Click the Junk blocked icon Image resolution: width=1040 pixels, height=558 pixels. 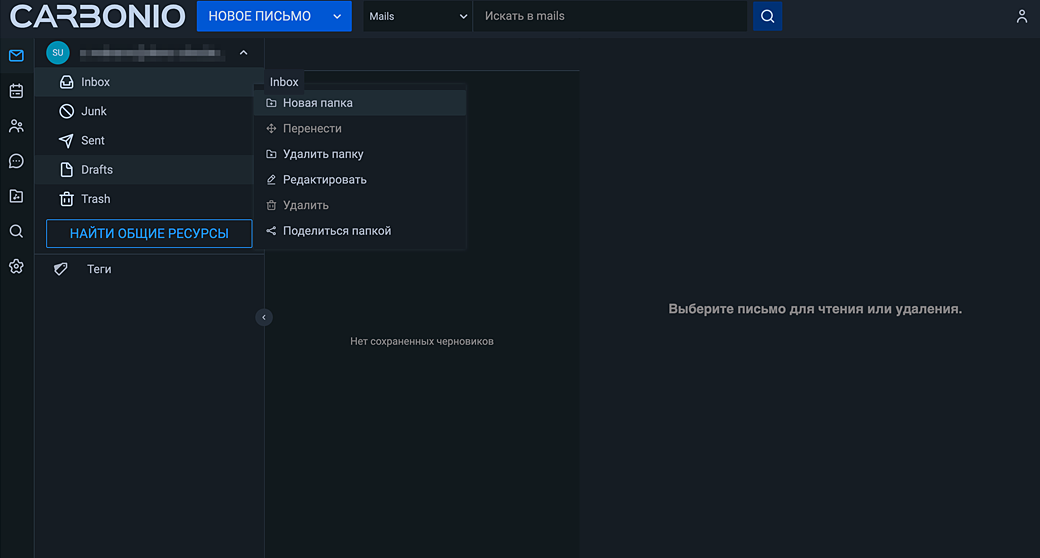(66, 111)
